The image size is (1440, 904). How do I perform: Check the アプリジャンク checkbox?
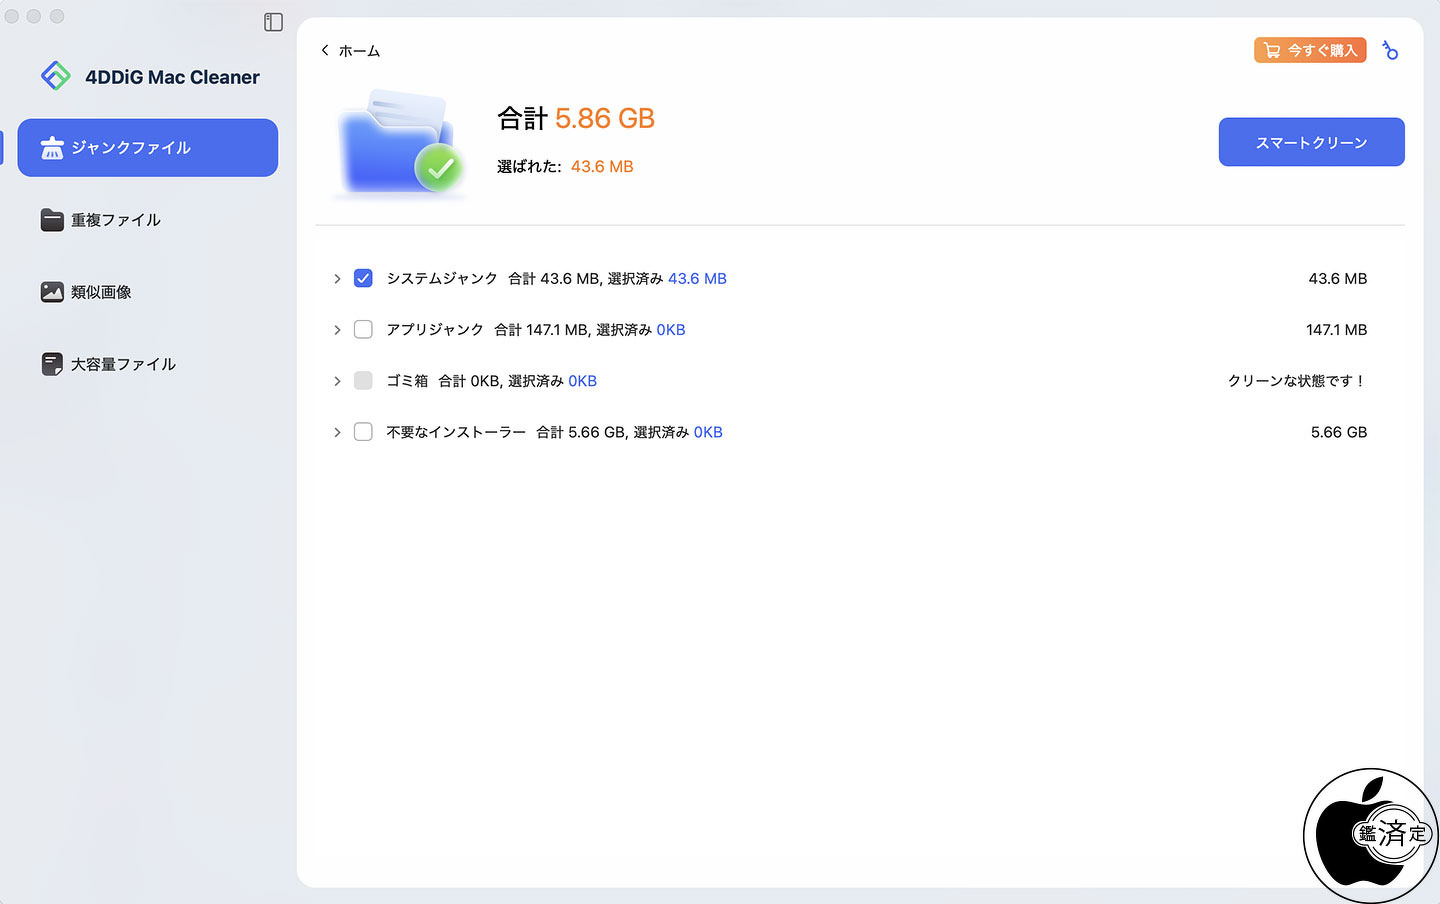click(x=363, y=329)
